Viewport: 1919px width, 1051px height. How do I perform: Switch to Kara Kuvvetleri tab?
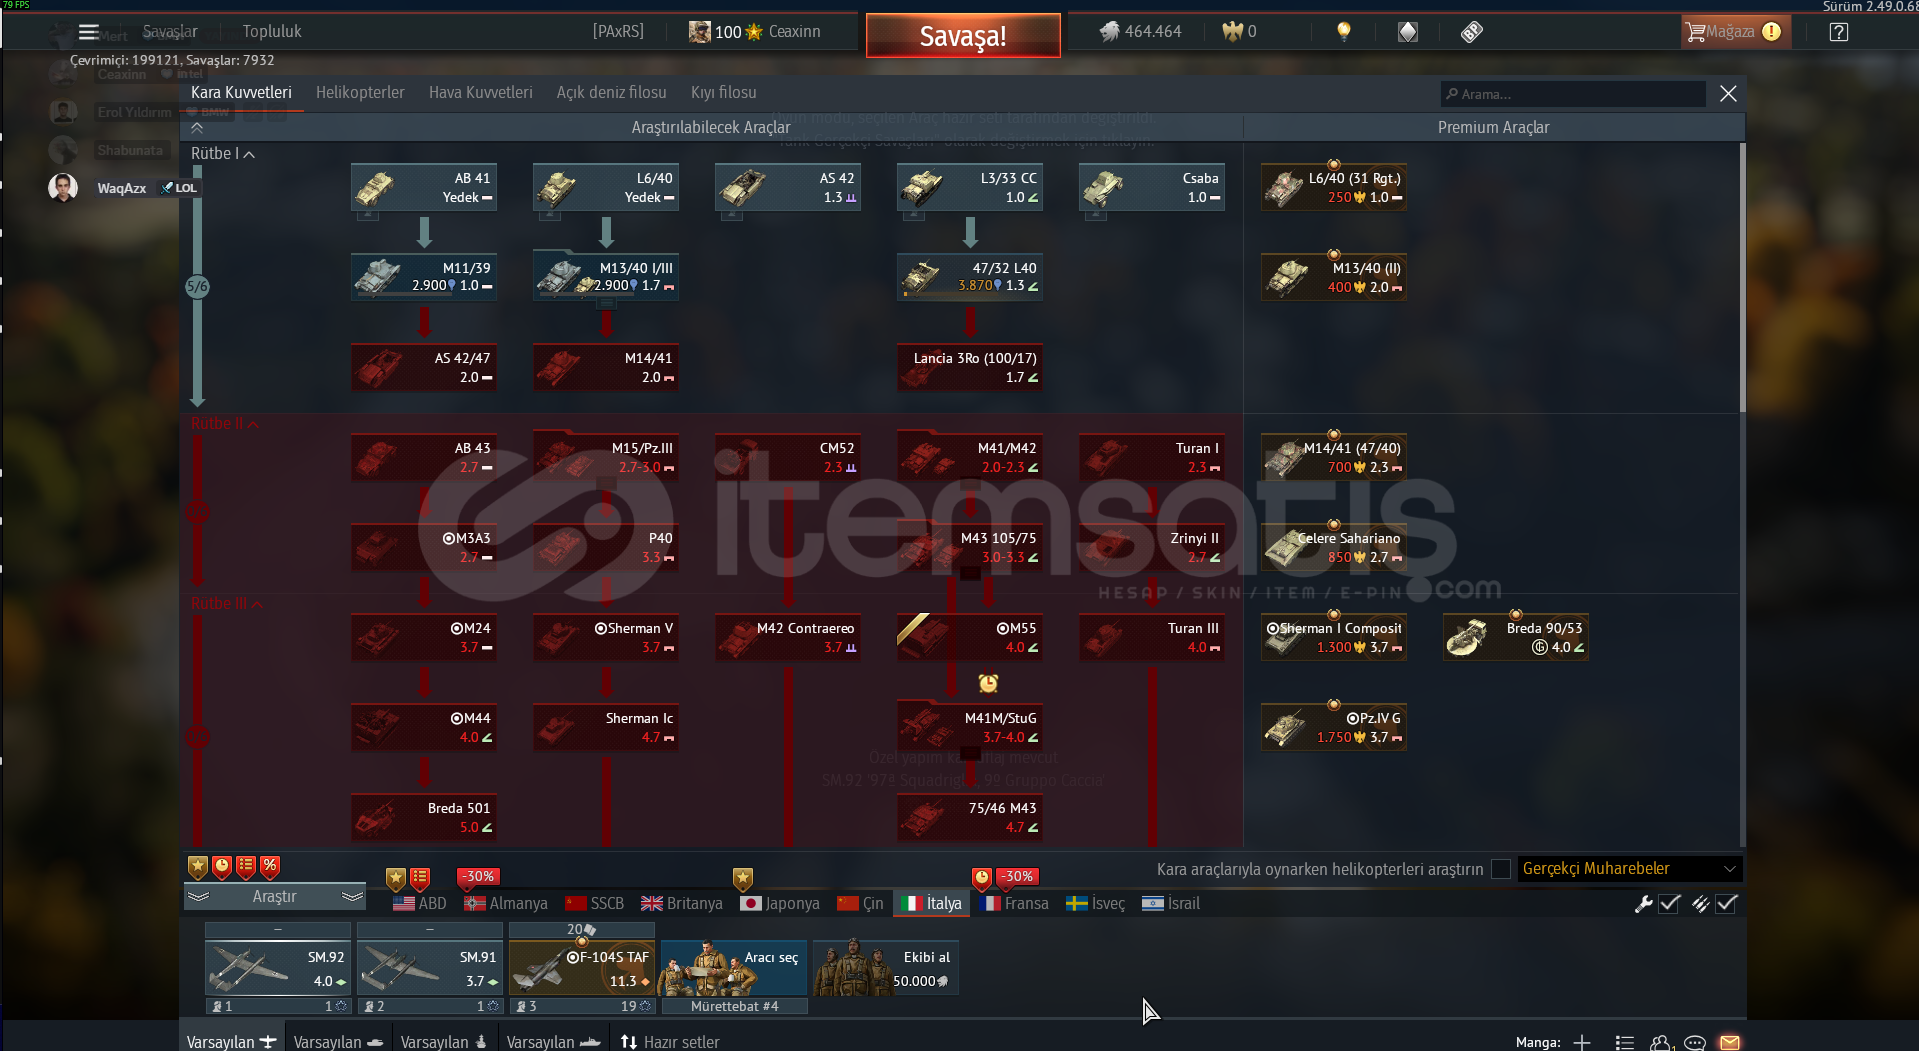[241, 93]
